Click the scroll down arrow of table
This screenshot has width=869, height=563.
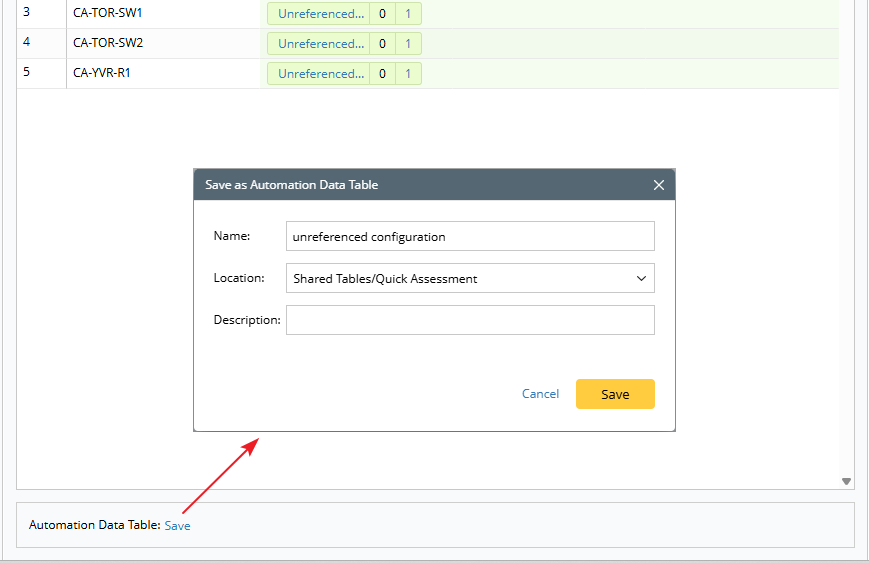(x=846, y=481)
